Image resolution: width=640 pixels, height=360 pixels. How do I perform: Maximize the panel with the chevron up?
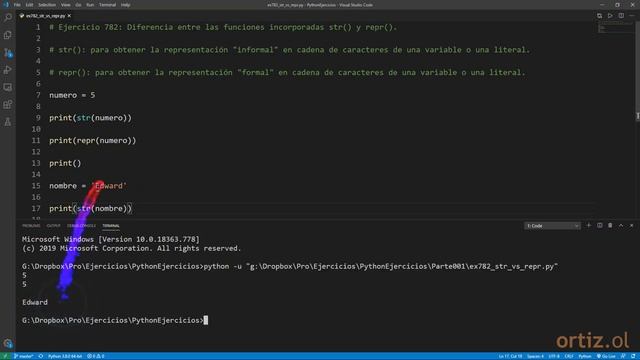coord(621,225)
